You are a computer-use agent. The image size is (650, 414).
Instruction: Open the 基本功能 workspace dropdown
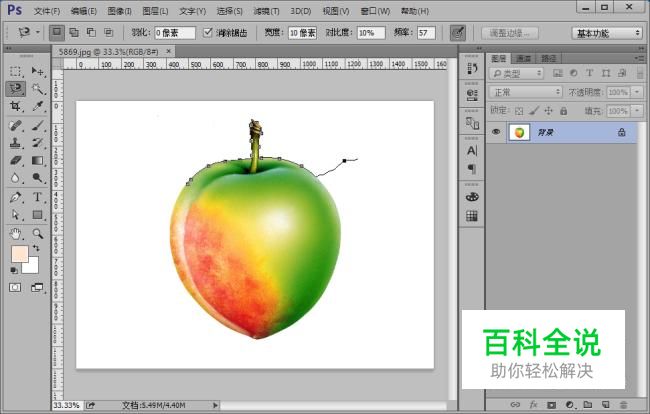coord(607,33)
